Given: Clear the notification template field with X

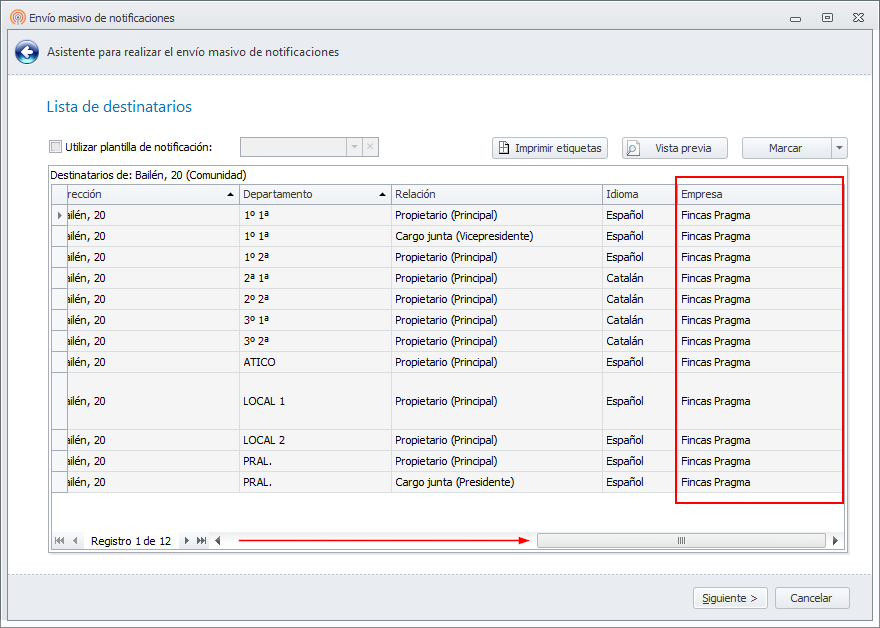Looking at the screenshot, I should [370, 147].
